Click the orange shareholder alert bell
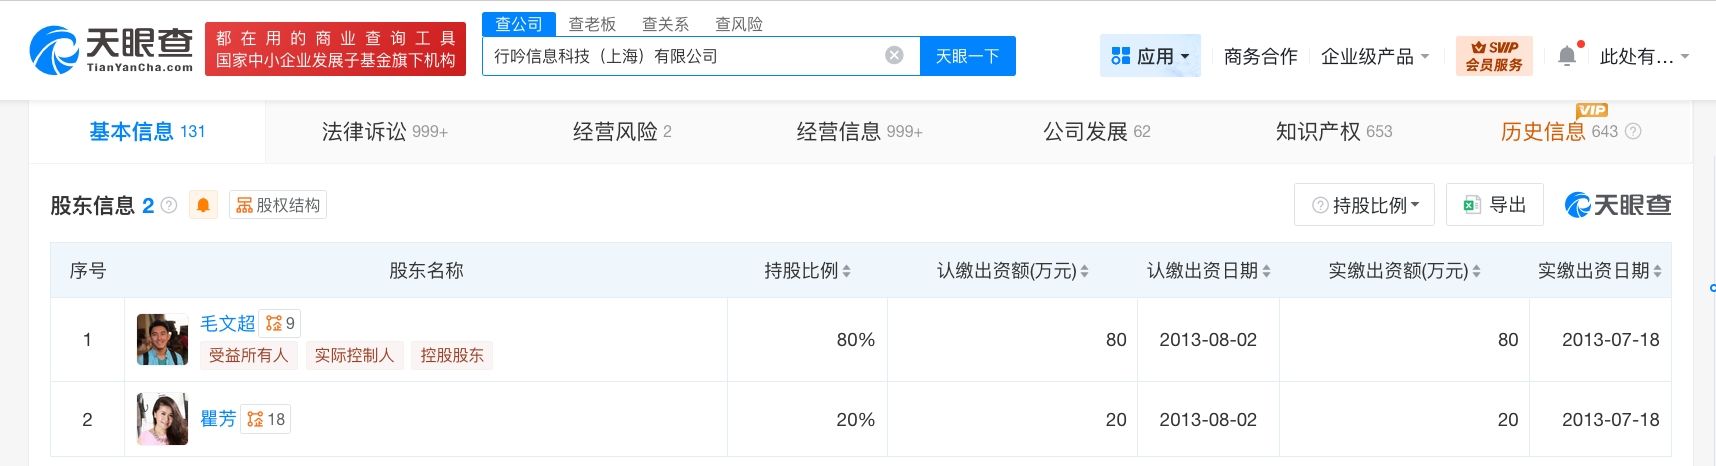1716x466 pixels. [203, 205]
